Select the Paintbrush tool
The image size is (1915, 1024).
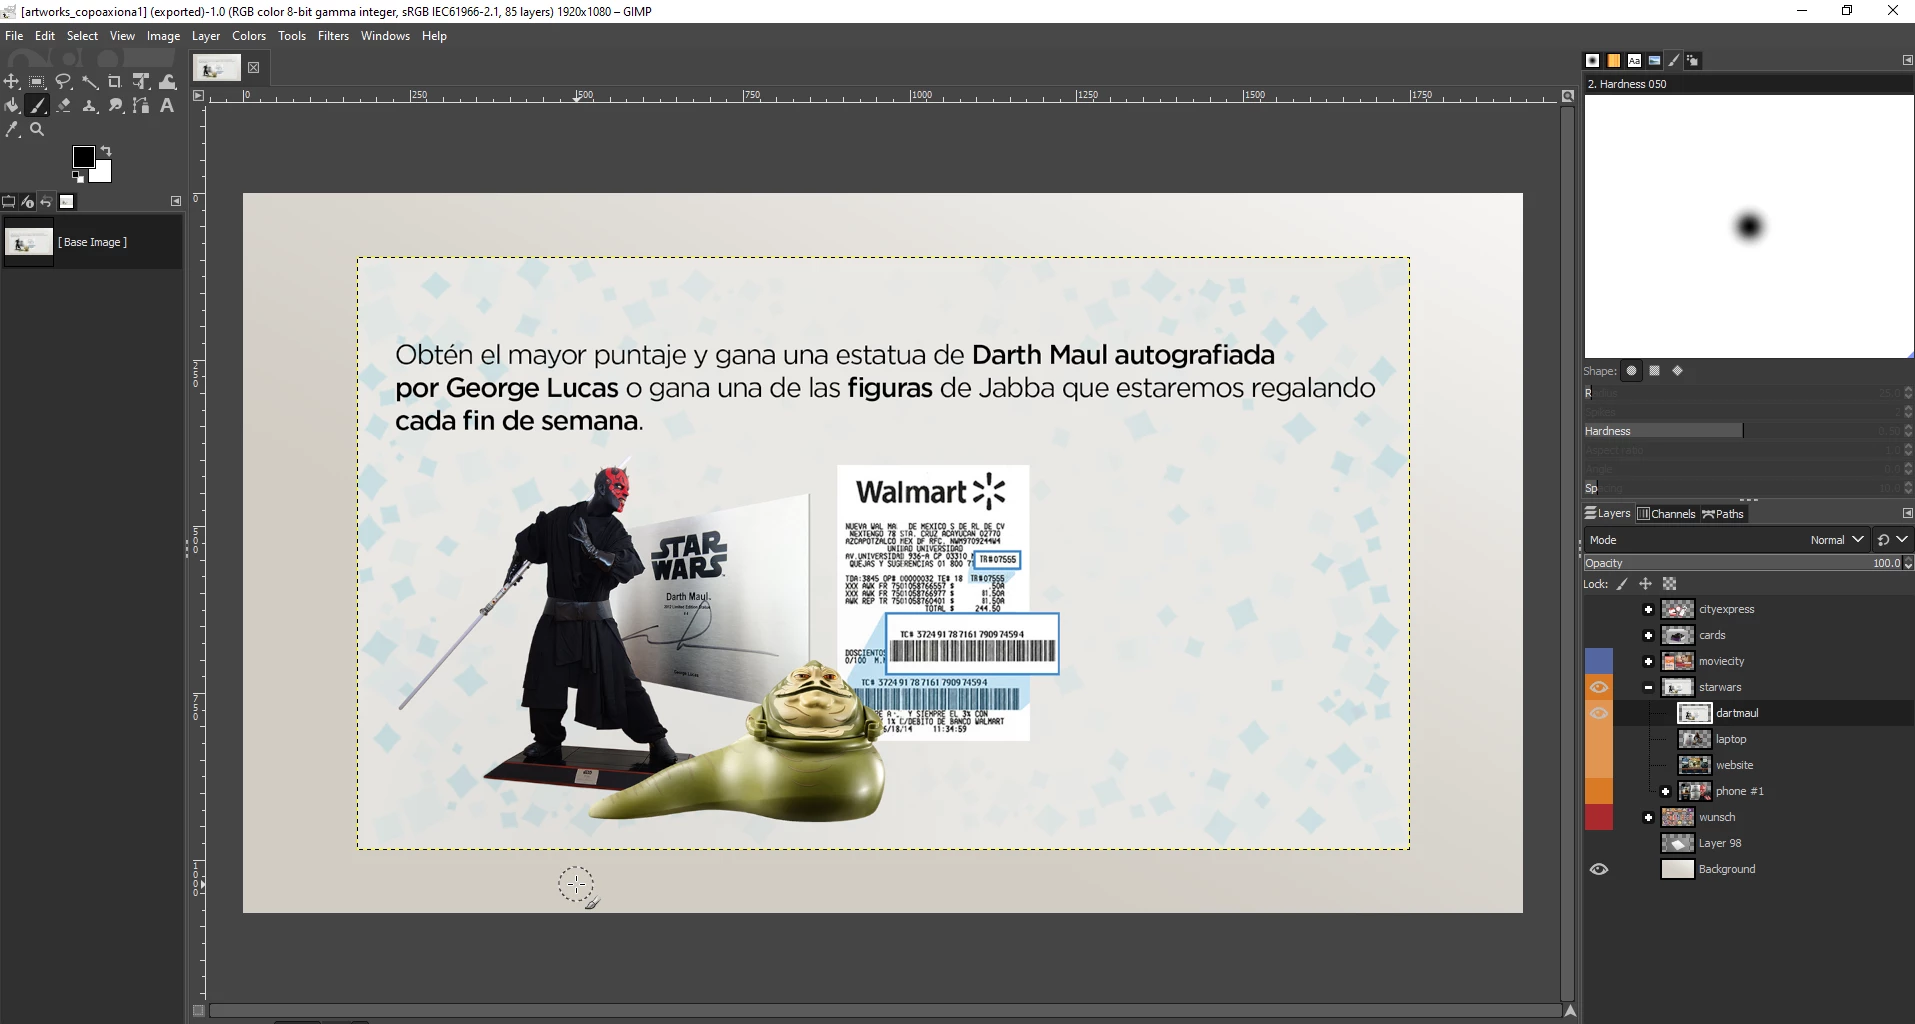[x=37, y=106]
